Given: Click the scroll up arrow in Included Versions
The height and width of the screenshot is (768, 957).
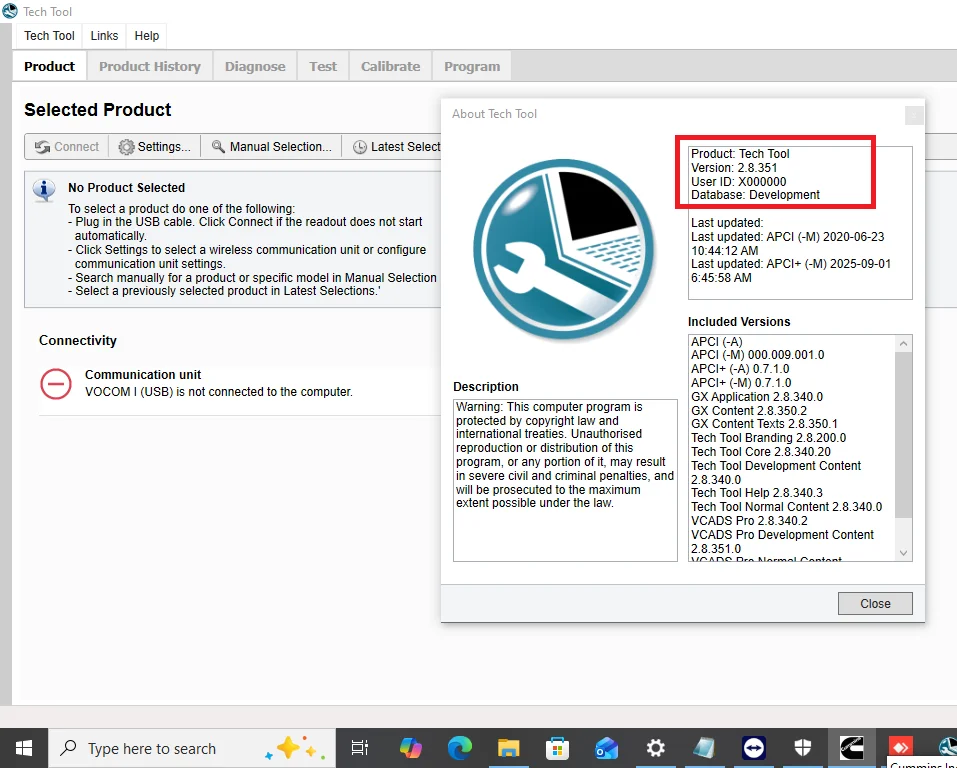Looking at the screenshot, I should [x=903, y=344].
